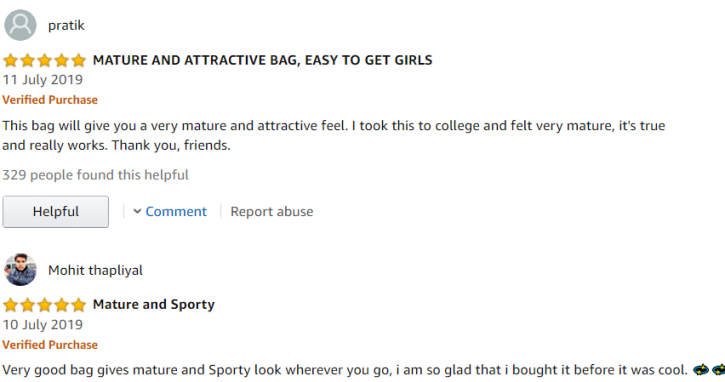Open review titled Mature and Sporty
Image resolution: width=725 pixels, height=382 pixels.
tap(154, 304)
